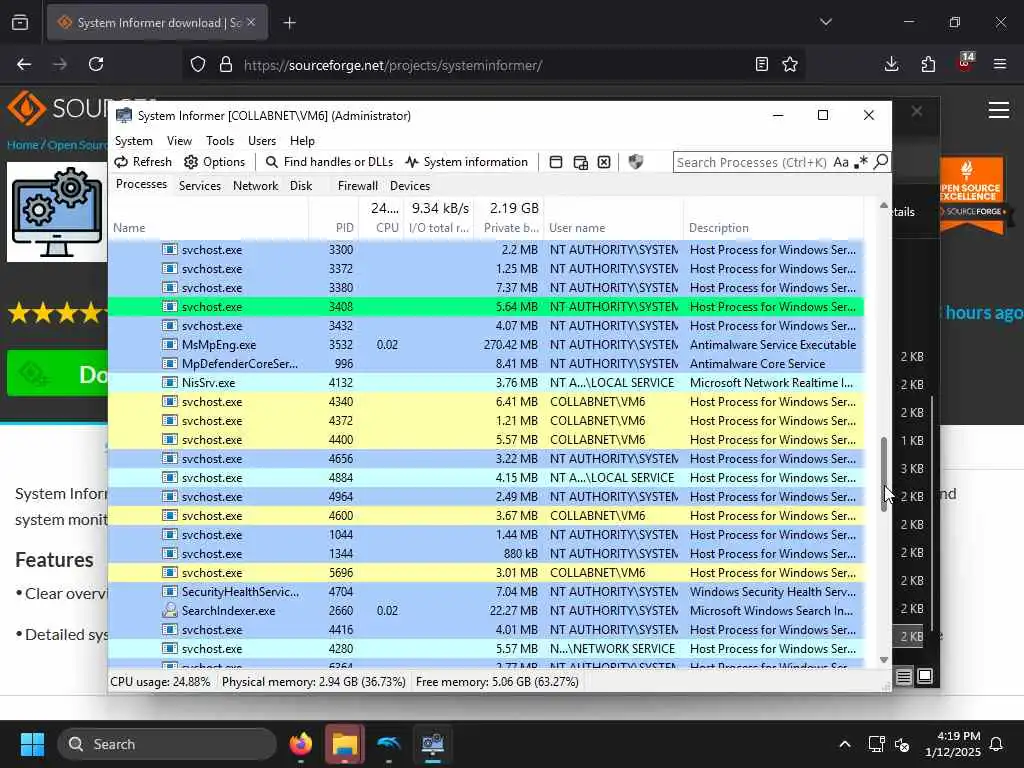
Task: Switch to the Services tab
Action: 200,185
